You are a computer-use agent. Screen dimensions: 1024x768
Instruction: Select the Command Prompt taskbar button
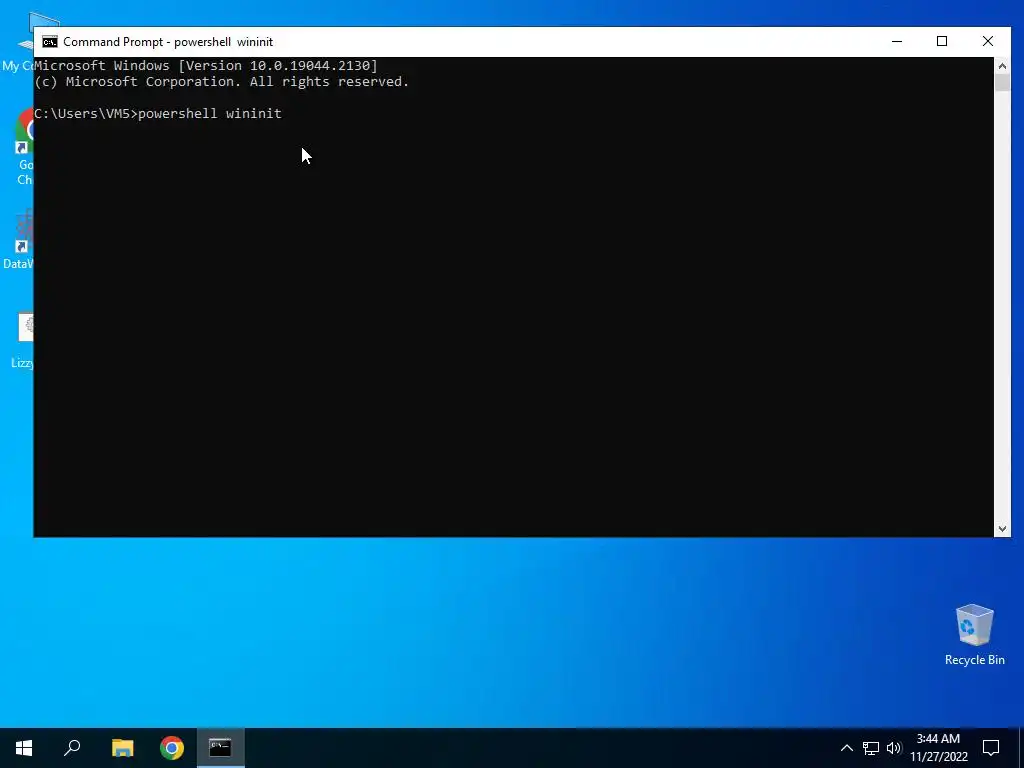[220, 748]
